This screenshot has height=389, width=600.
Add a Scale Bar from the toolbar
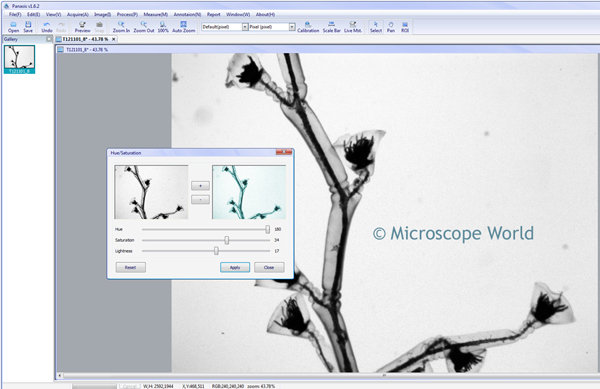point(331,27)
